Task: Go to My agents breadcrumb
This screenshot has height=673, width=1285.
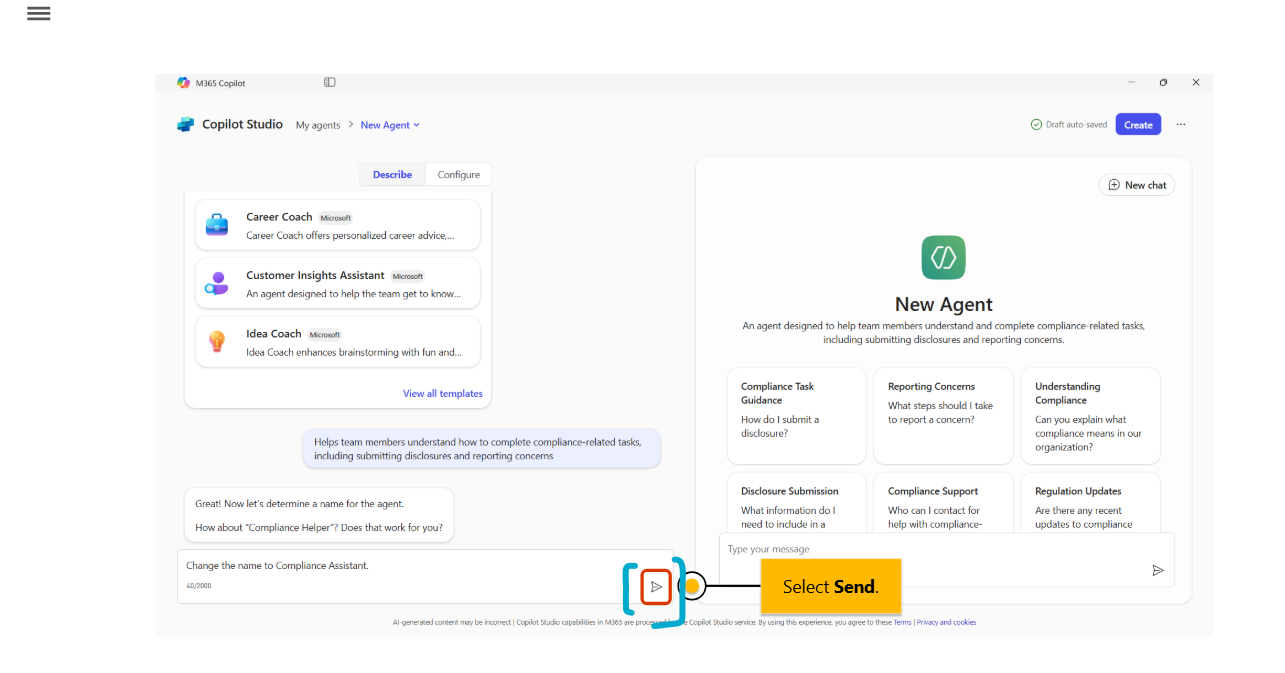Action: coord(318,125)
